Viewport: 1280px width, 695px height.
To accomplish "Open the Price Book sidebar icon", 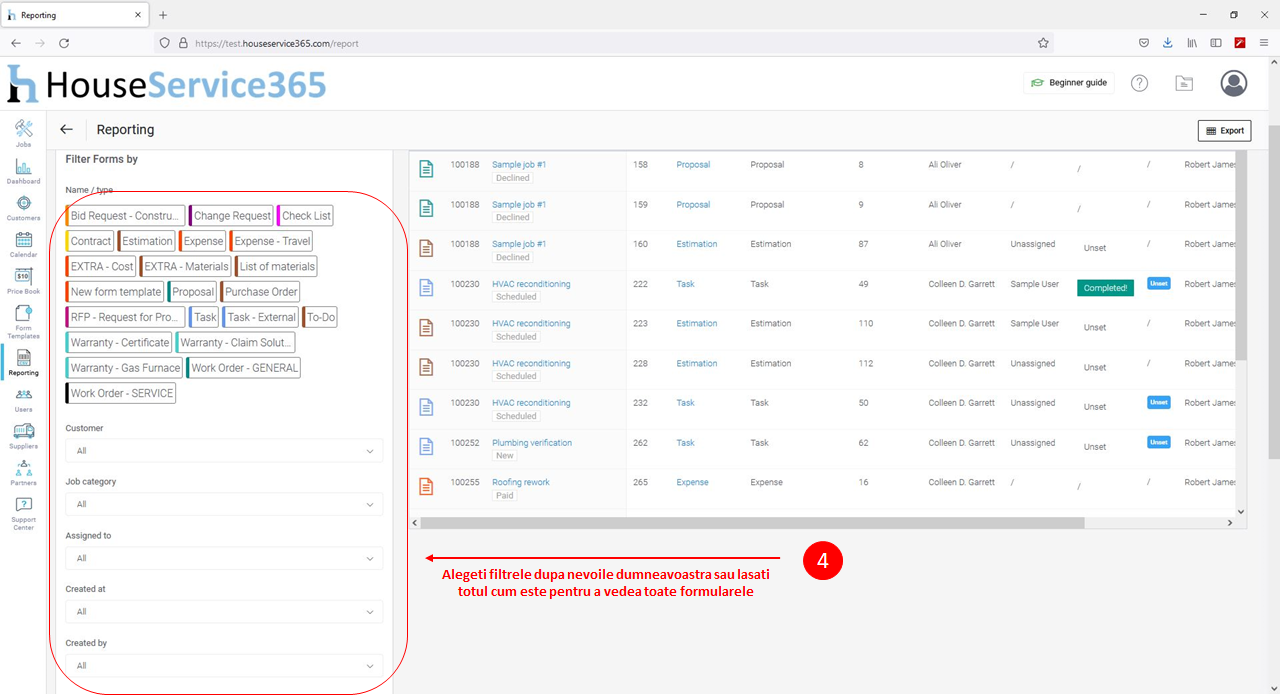I will click(23, 282).
